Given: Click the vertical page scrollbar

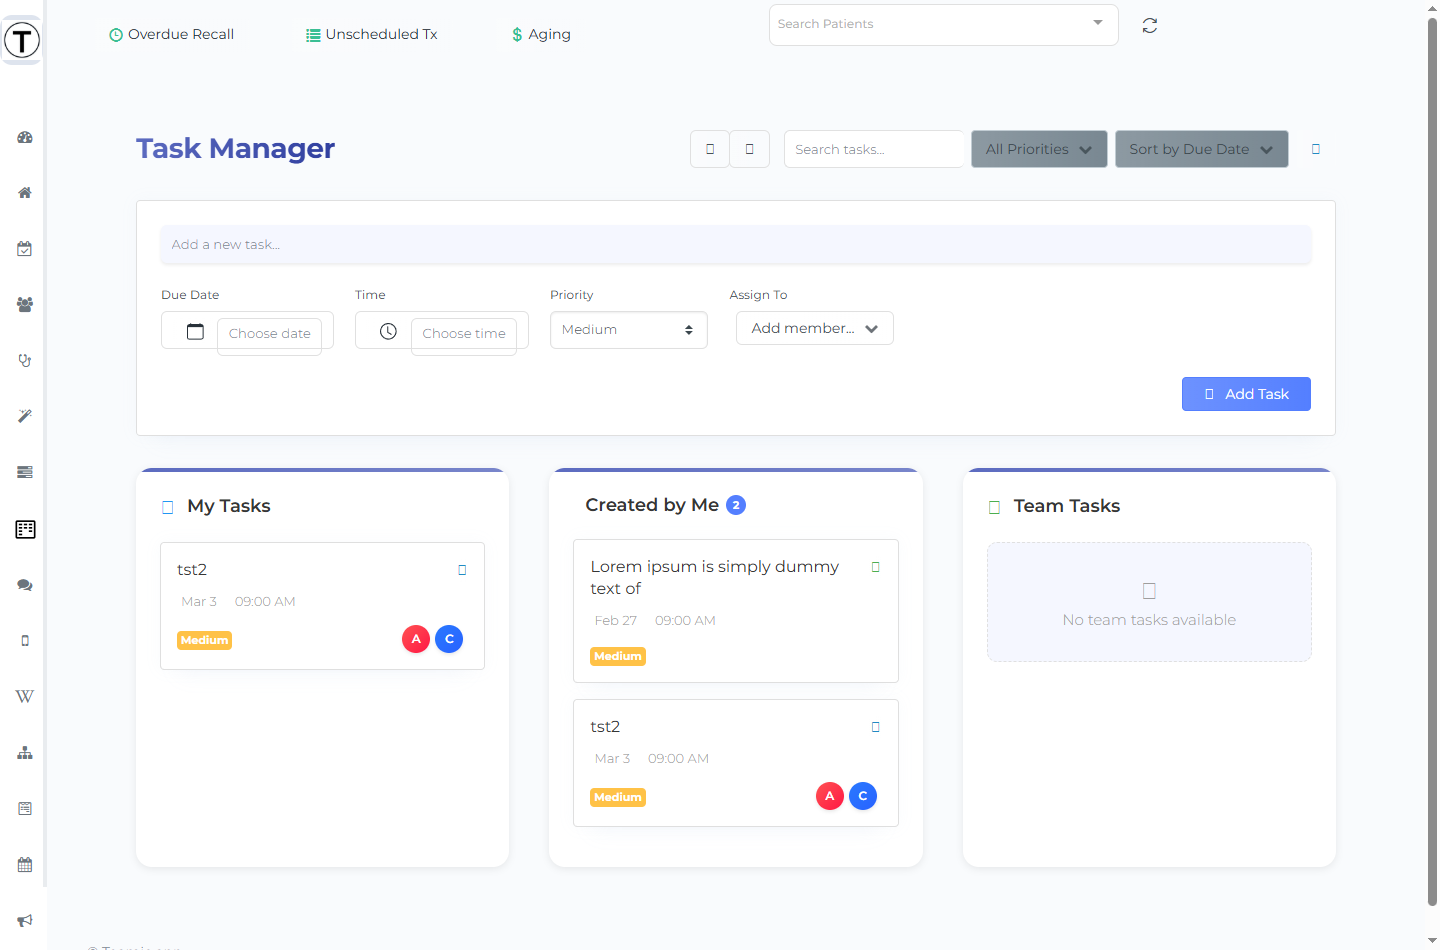Looking at the screenshot, I should pyautogui.click(x=1433, y=460).
